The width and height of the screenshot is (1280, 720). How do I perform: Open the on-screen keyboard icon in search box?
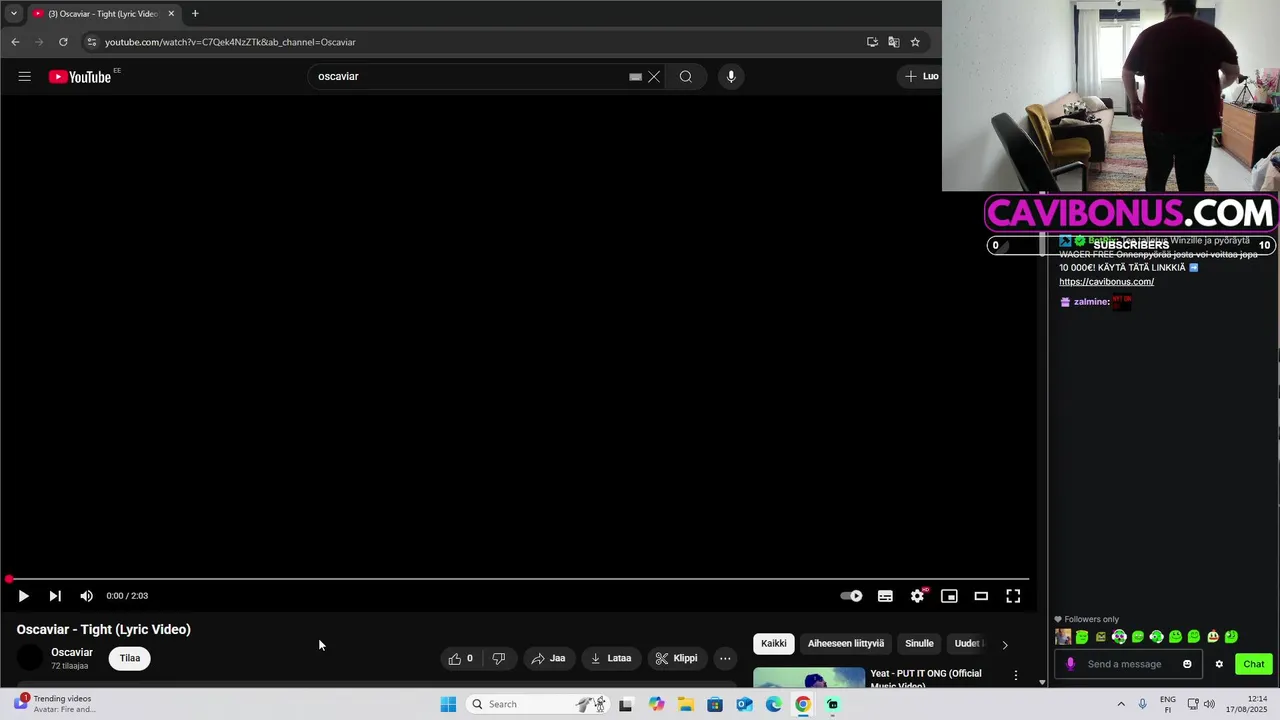coord(635,77)
